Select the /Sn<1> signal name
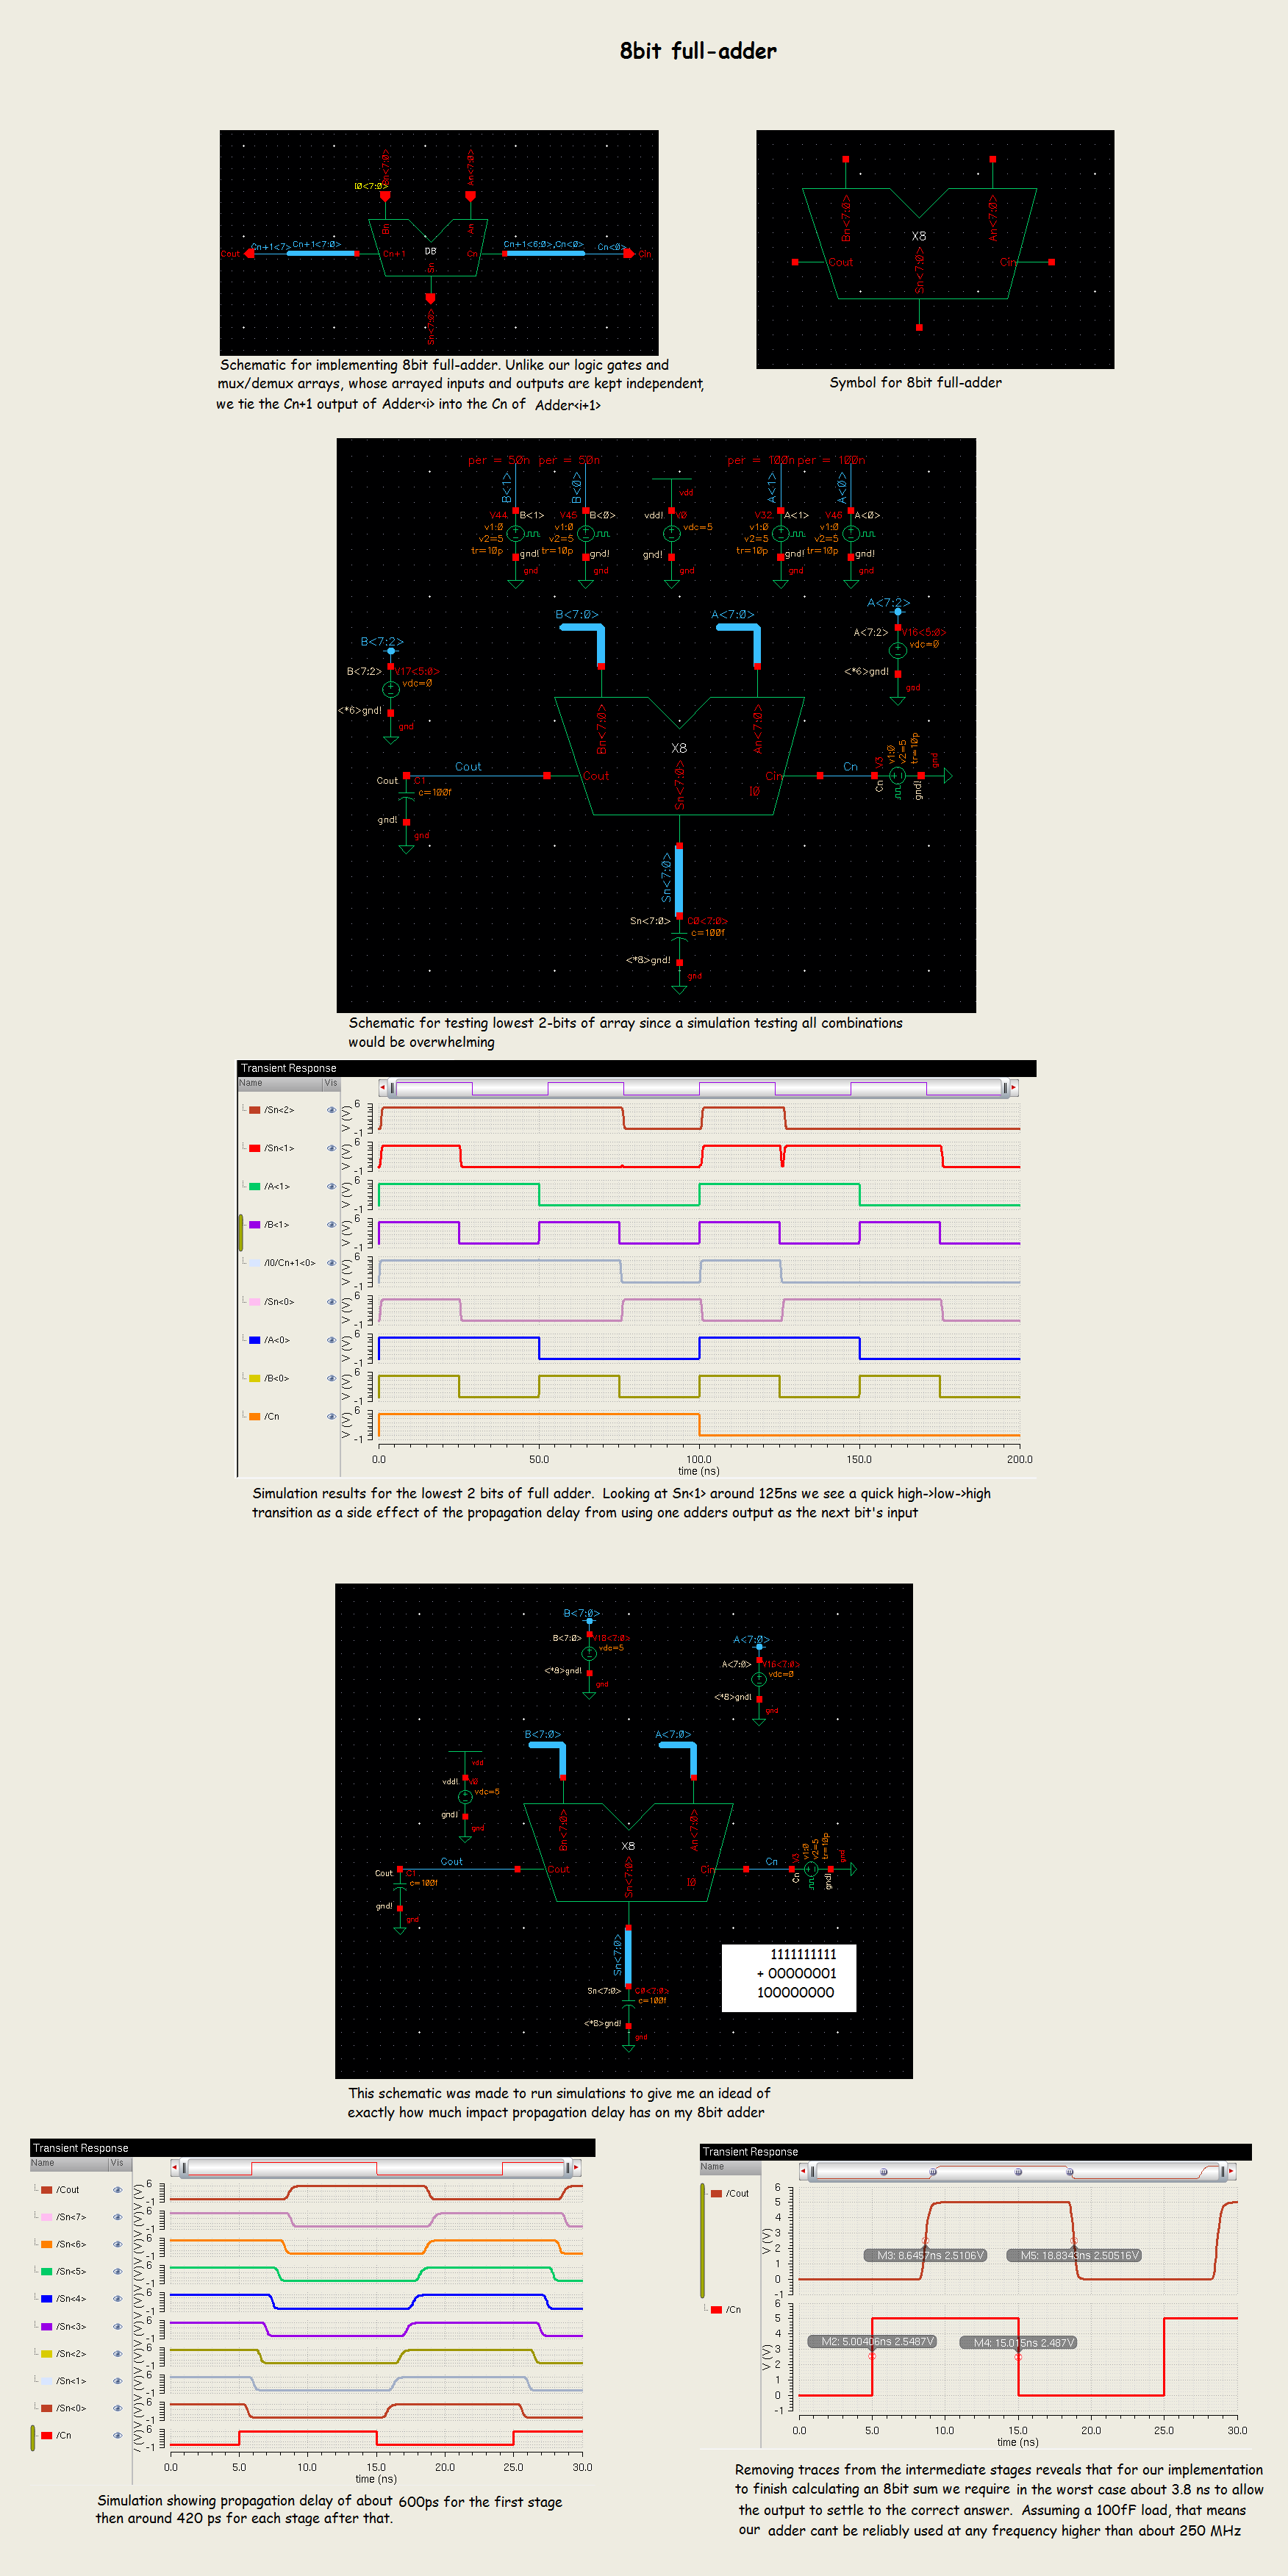The width and height of the screenshot is (1288, 2576). tap(279, 1148)
